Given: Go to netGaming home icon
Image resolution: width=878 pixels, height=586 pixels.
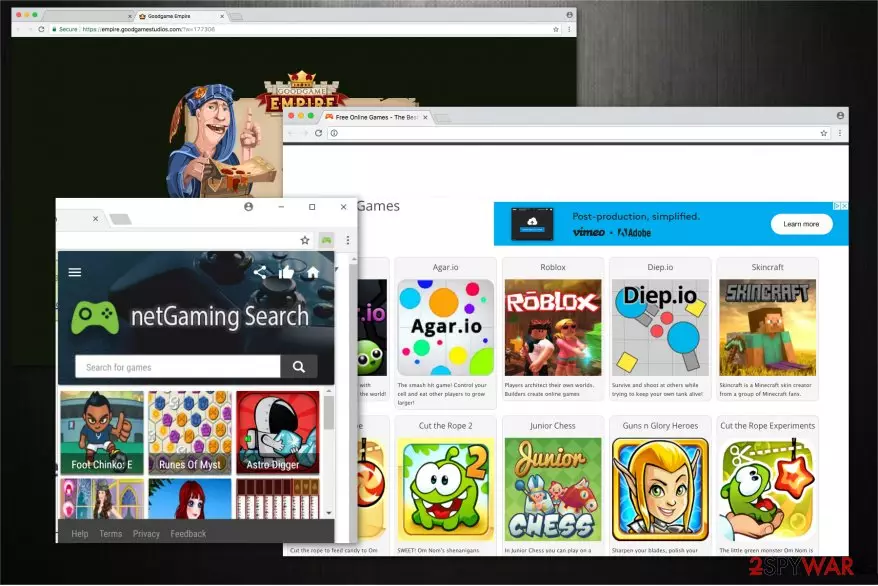Looking at the screenshot, I should (313, 272).
